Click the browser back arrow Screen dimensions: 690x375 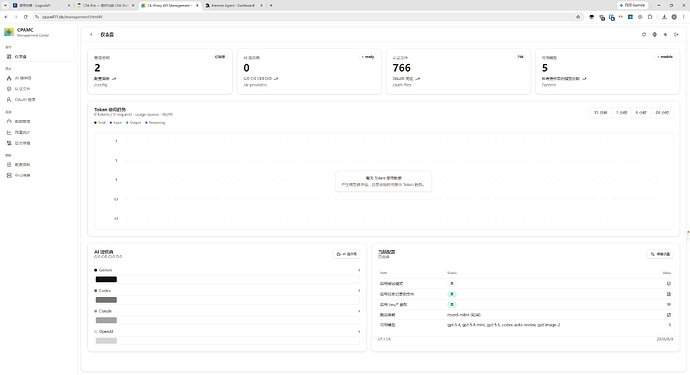tap(6, 17)
